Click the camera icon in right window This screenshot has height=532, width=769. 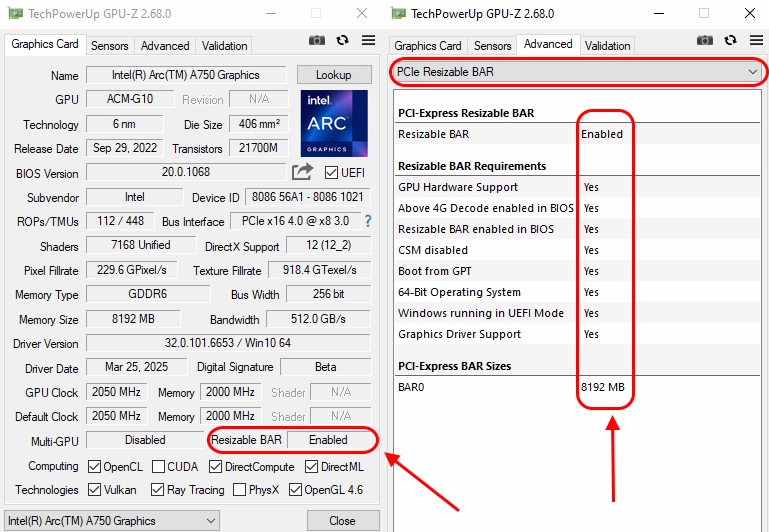click(705, 40)
